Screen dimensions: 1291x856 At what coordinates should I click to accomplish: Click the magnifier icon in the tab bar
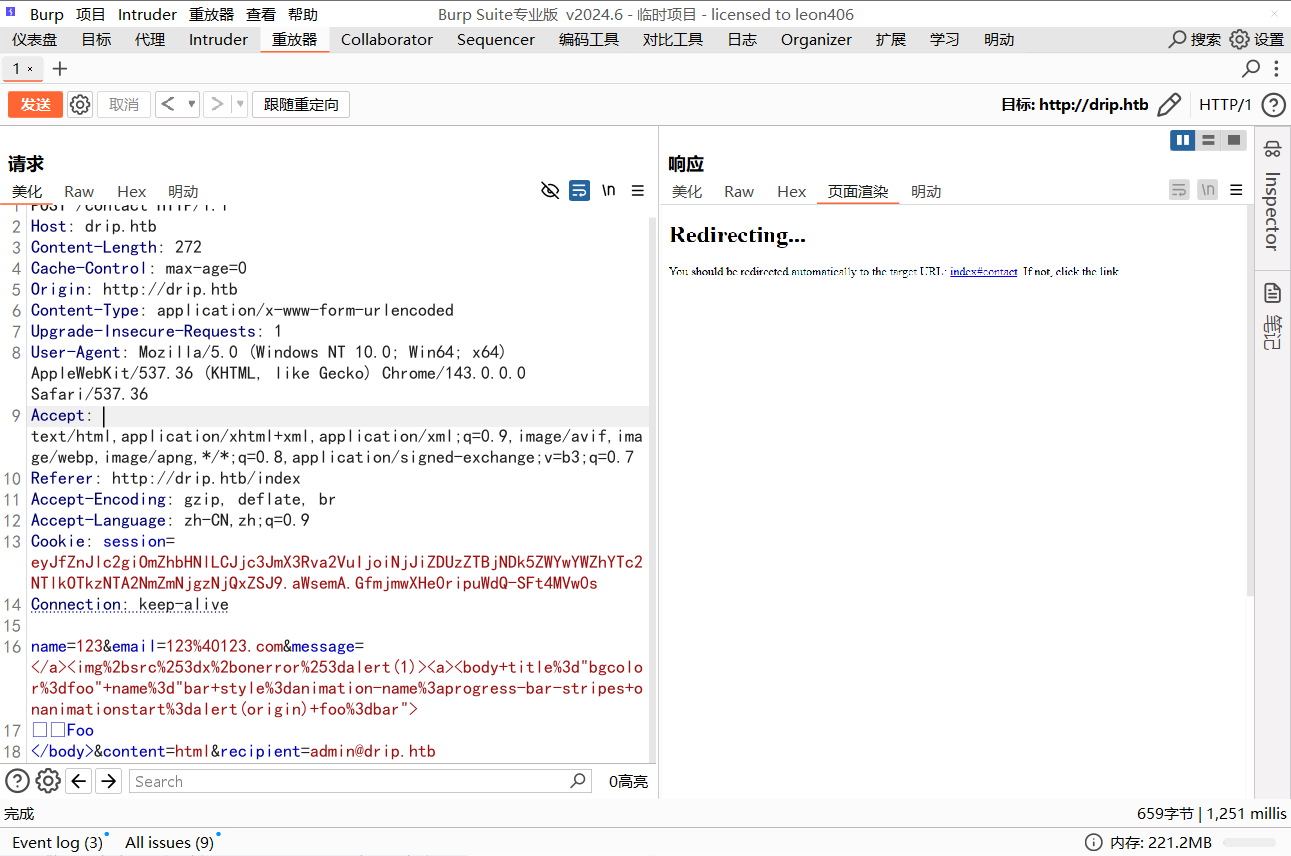click(1250, 69)
